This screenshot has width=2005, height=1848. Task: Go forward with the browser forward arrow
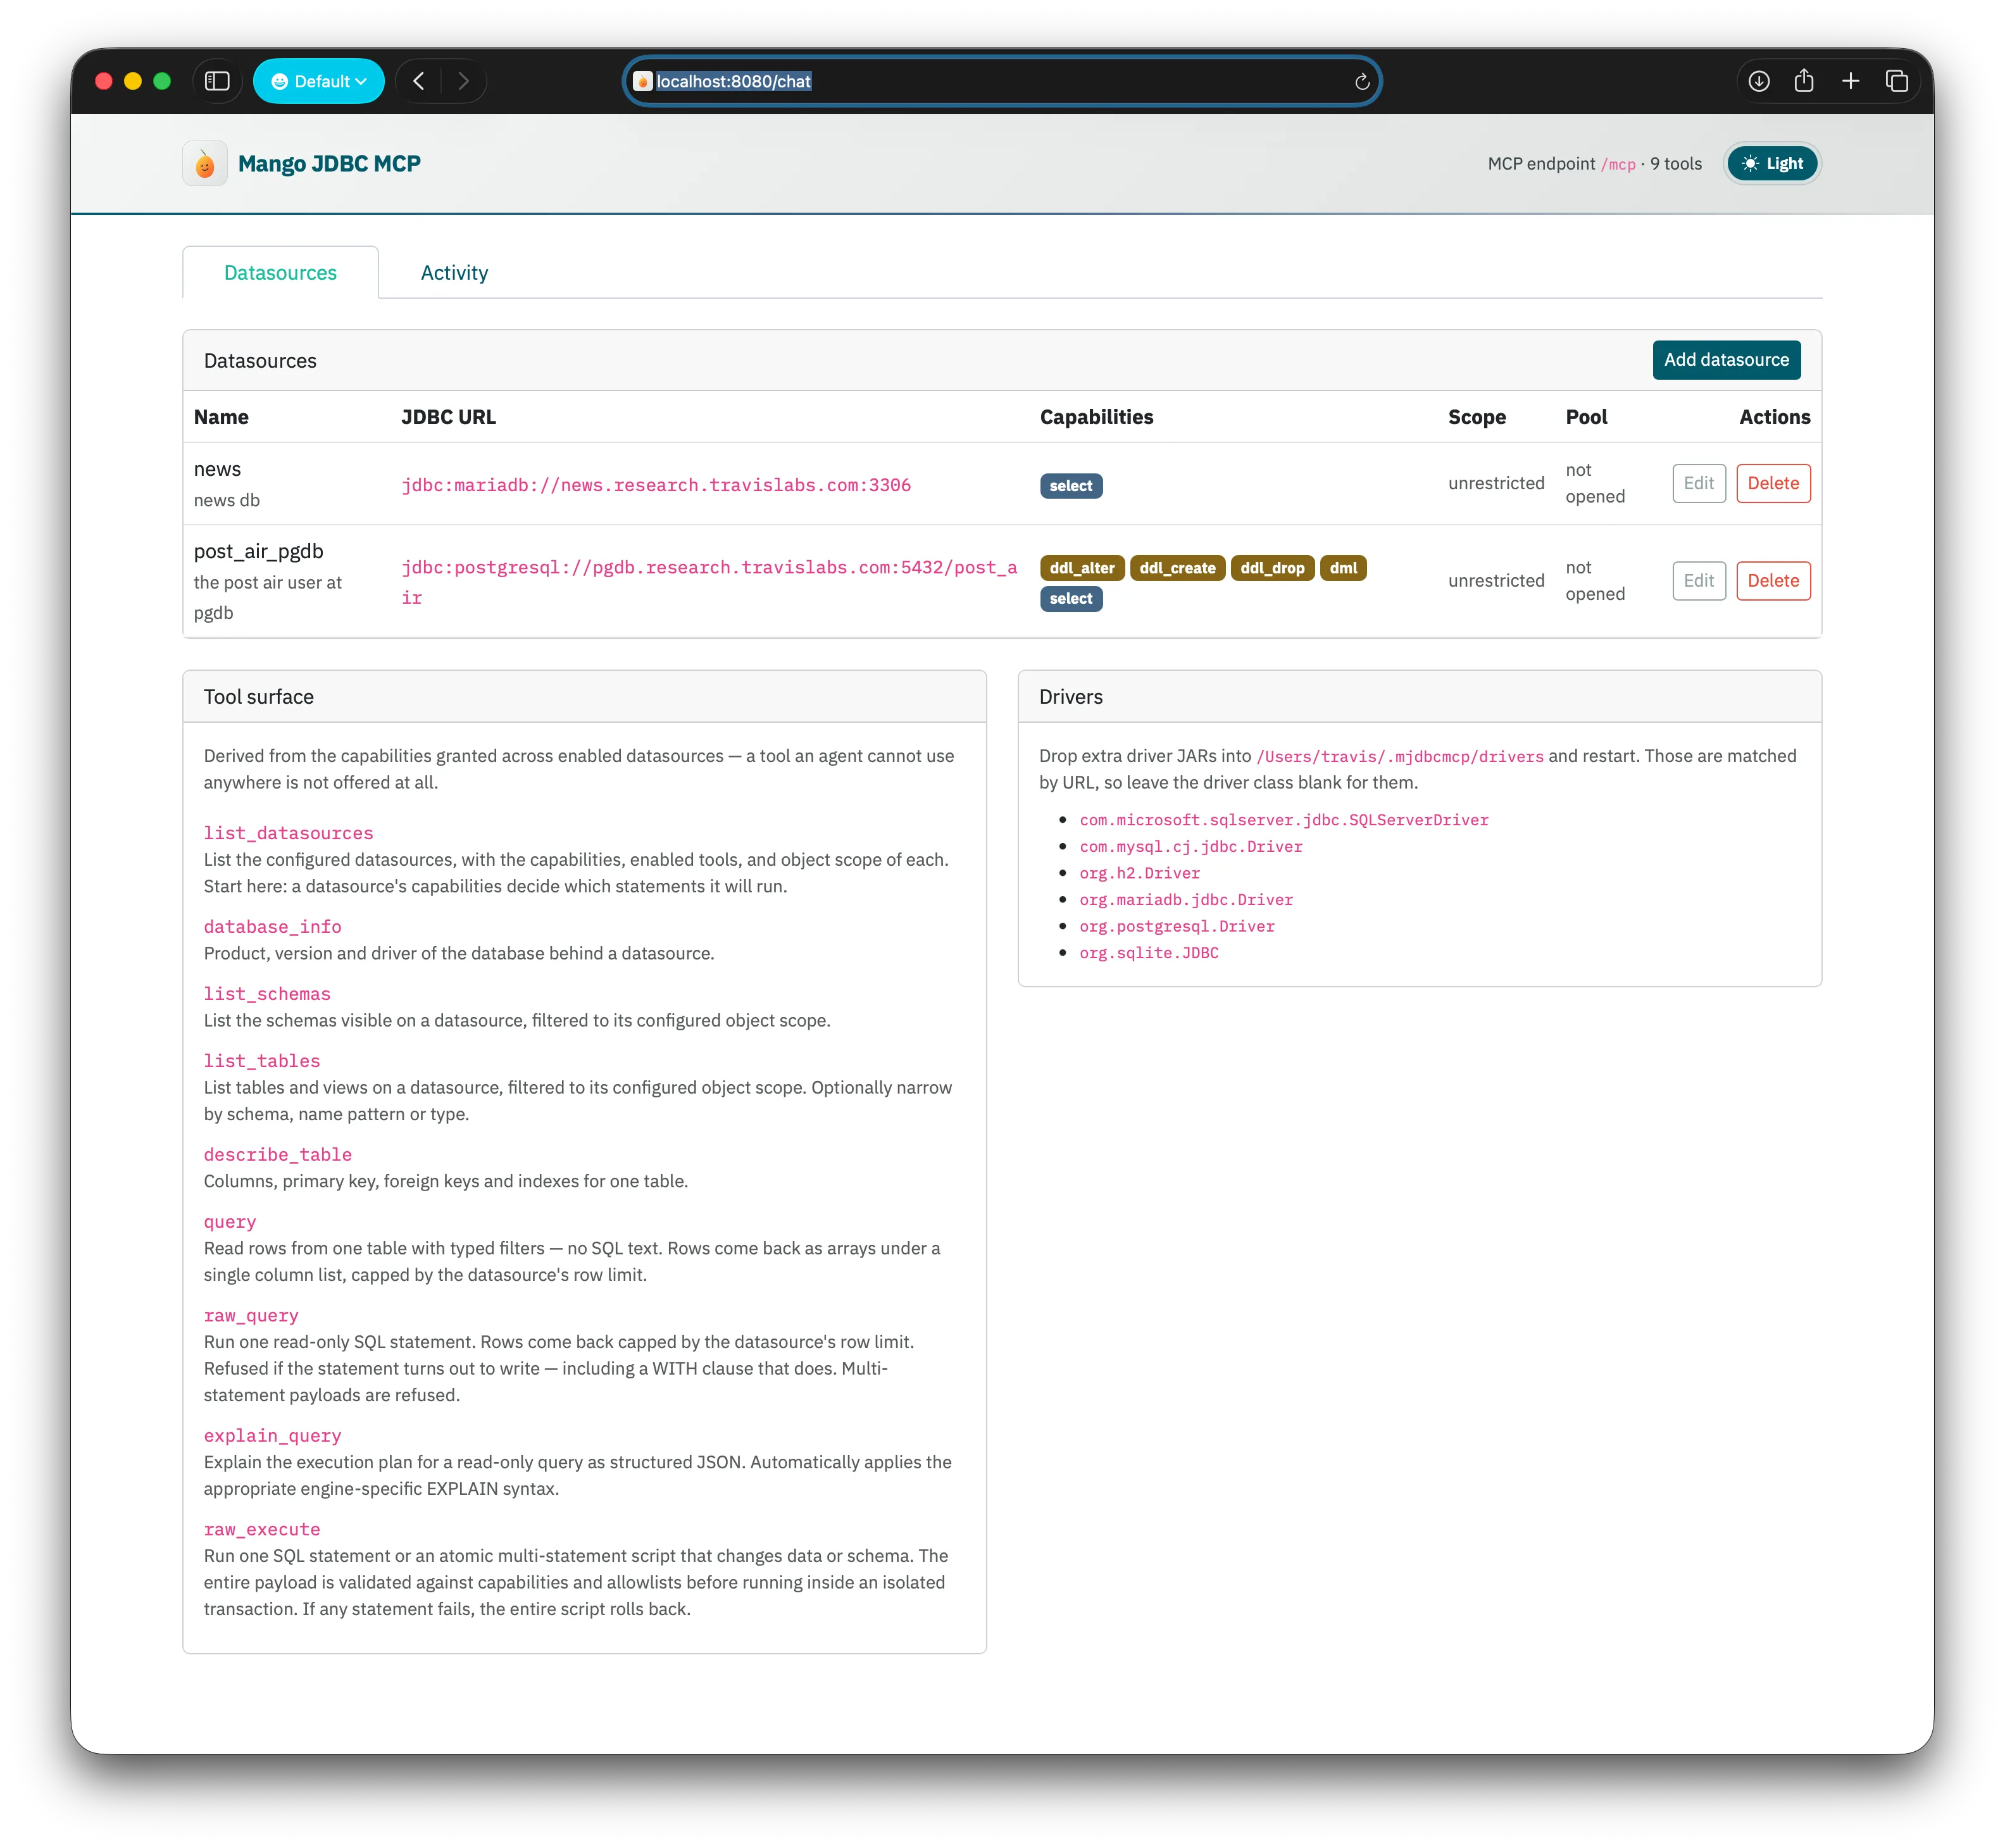tap(463, 81)
